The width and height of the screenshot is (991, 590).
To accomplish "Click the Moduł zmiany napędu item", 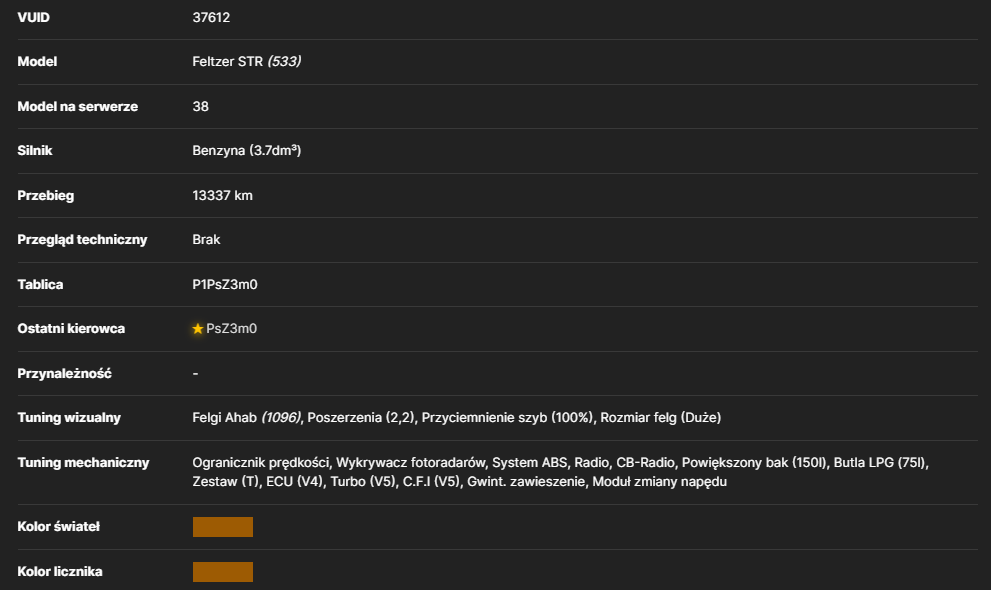I will (659, 481).
